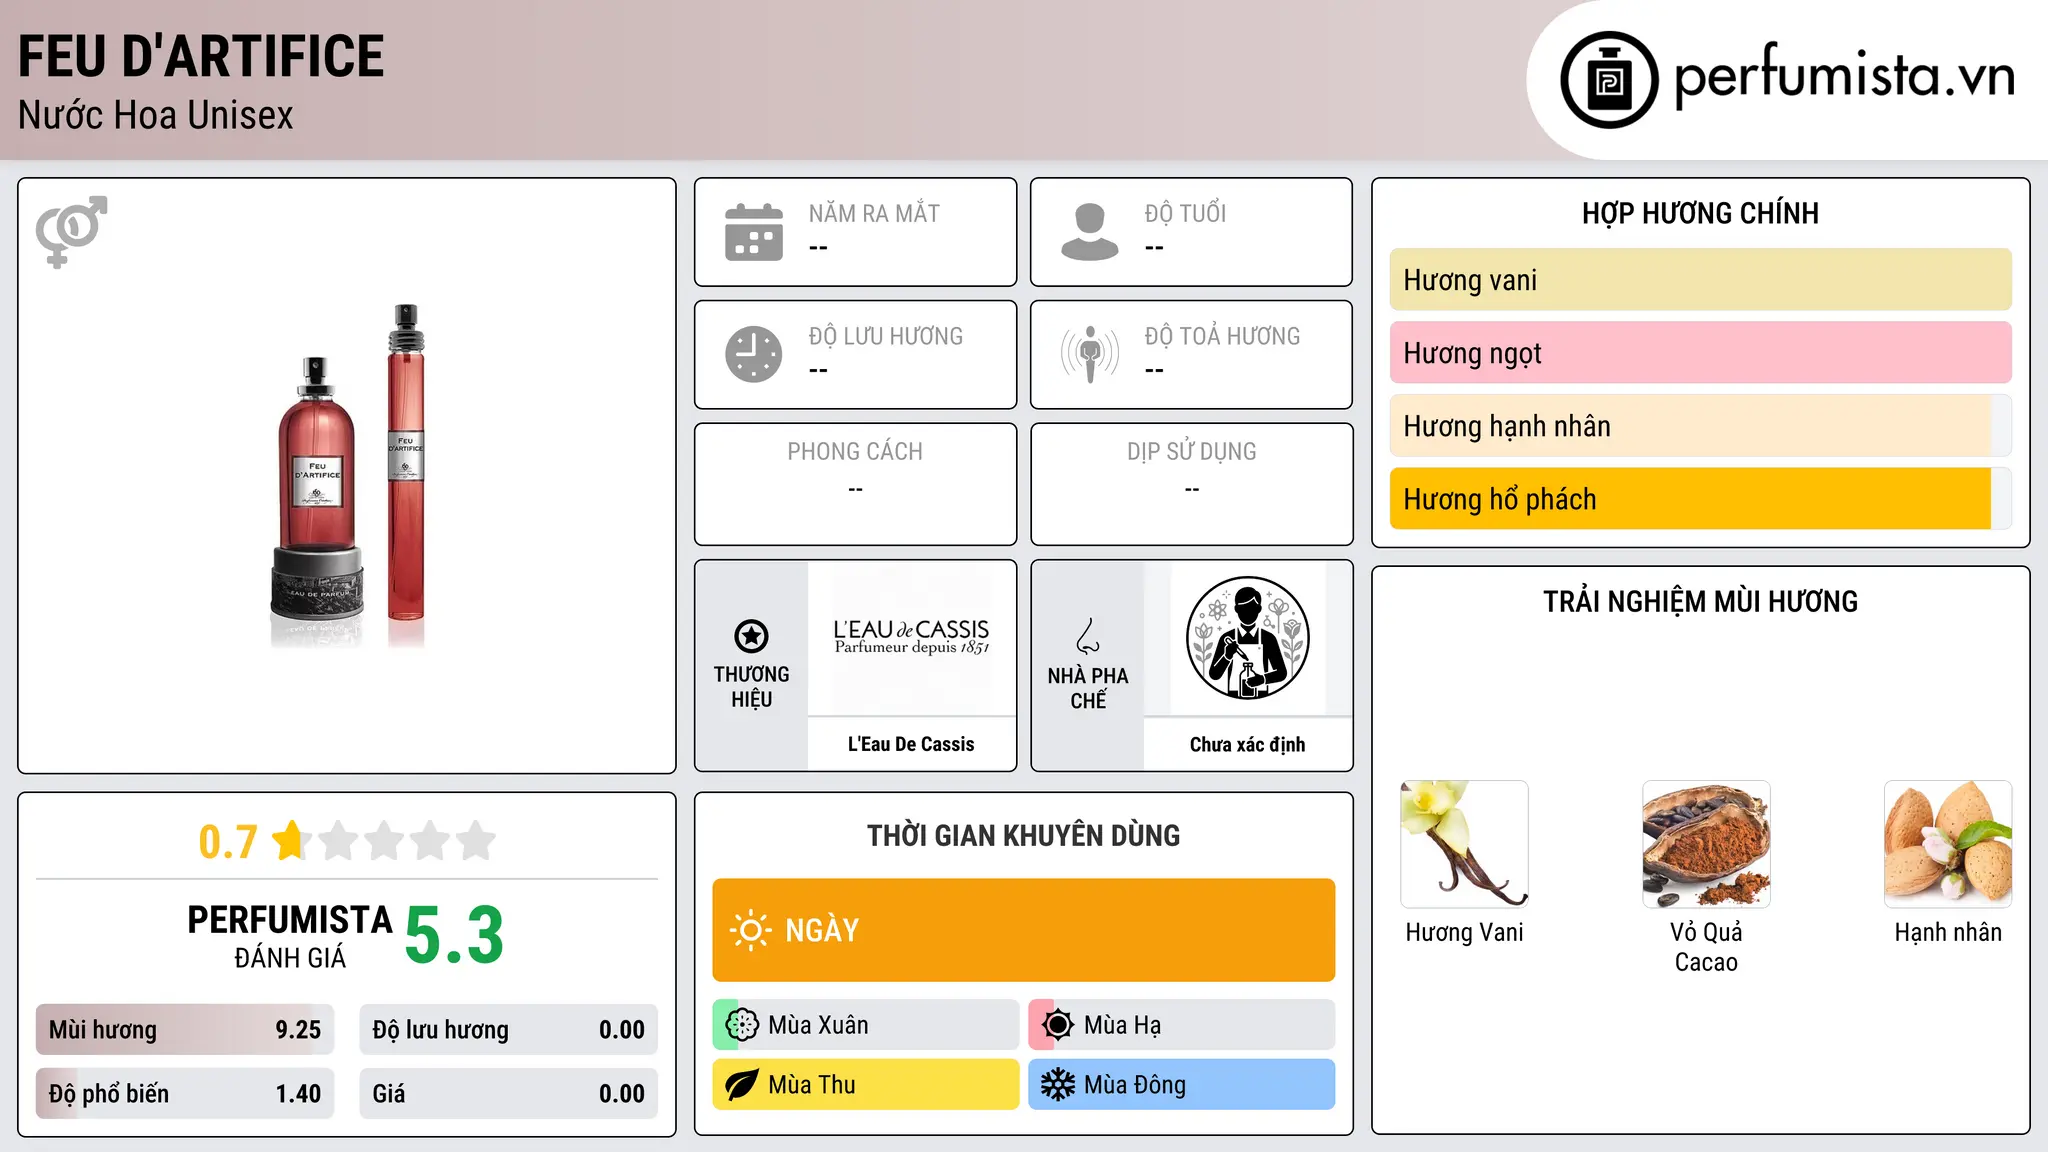Click the star badge icon above Thương Hiệu
The width and height of the screenshot is (2048, 1152).
click(x=751, y=636)
